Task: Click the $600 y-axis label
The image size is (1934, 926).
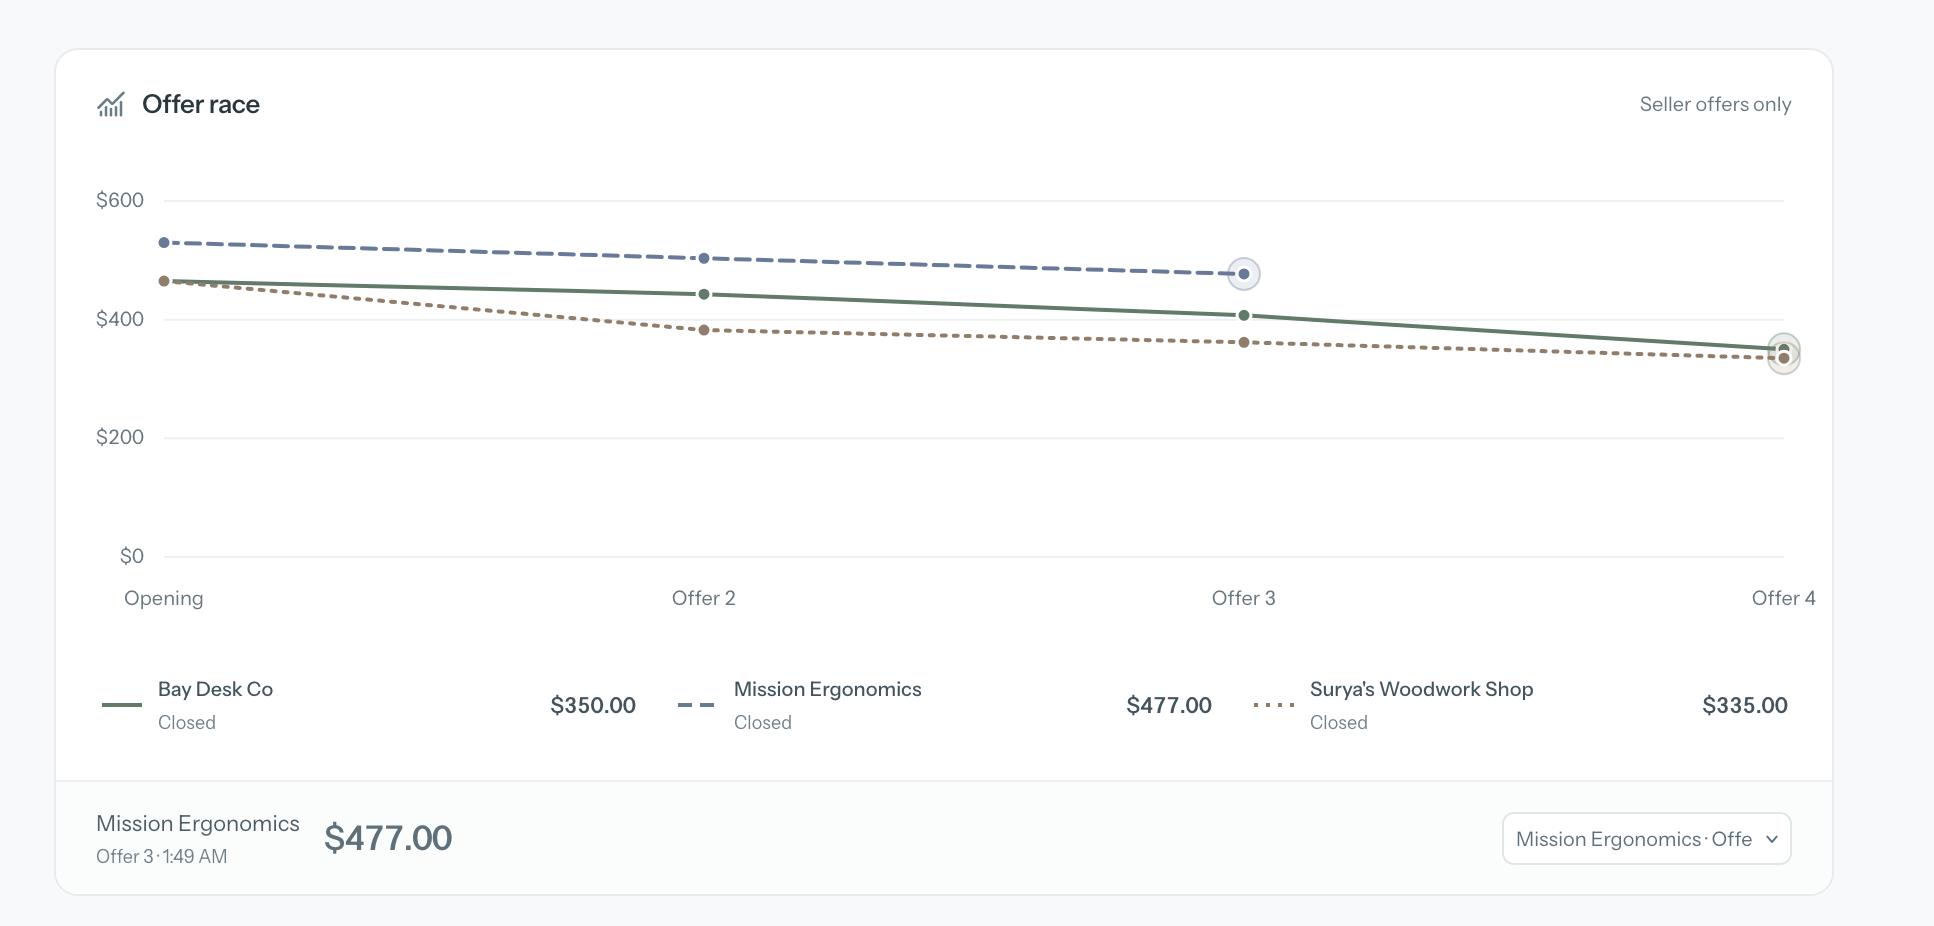Action: 120,200
